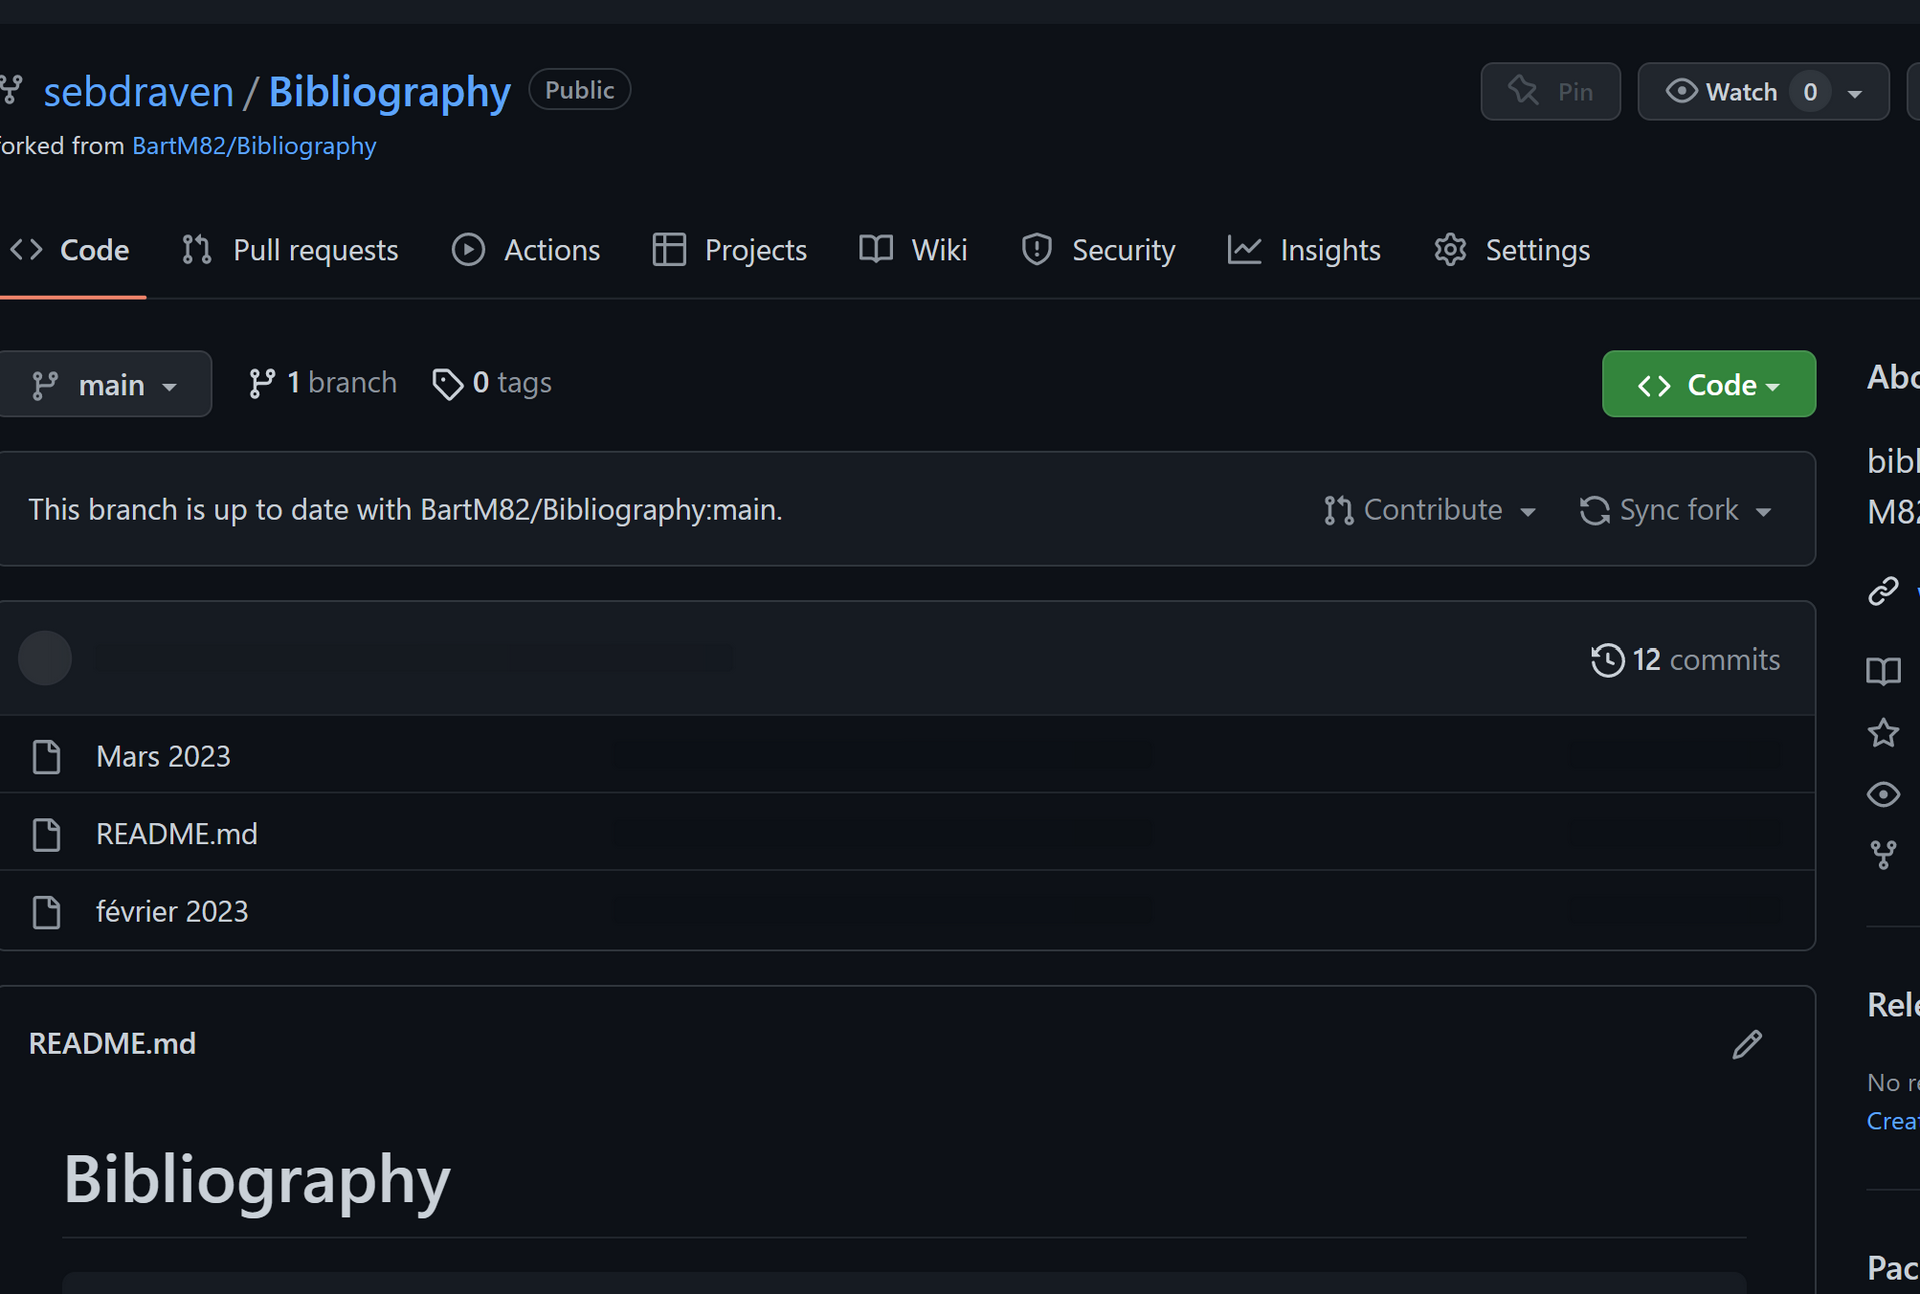Screen dimensions: 1920x1294
Task: Pin this repository with Pin button
Action: click(x=1550, y=92)
